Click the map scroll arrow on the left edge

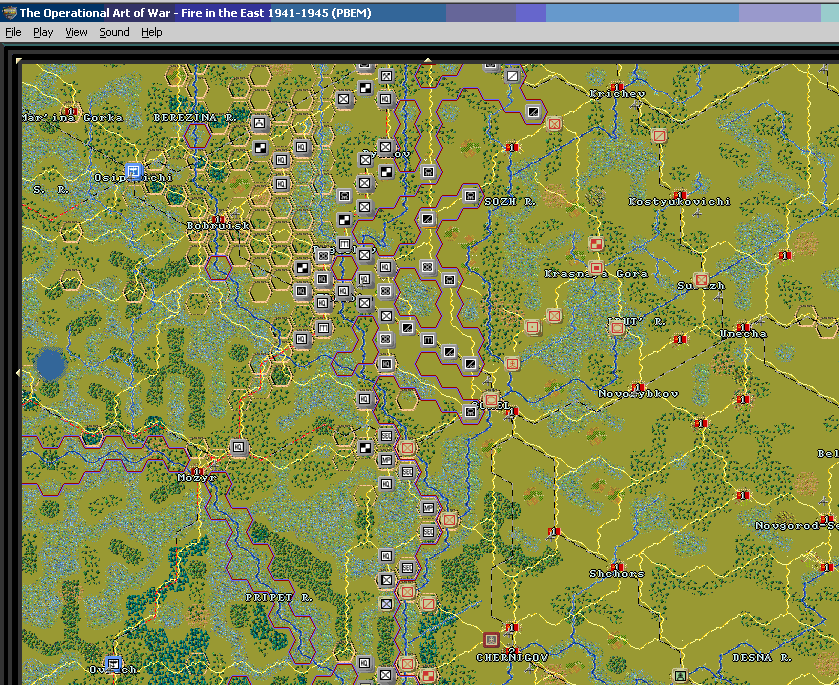click(18, 372)
